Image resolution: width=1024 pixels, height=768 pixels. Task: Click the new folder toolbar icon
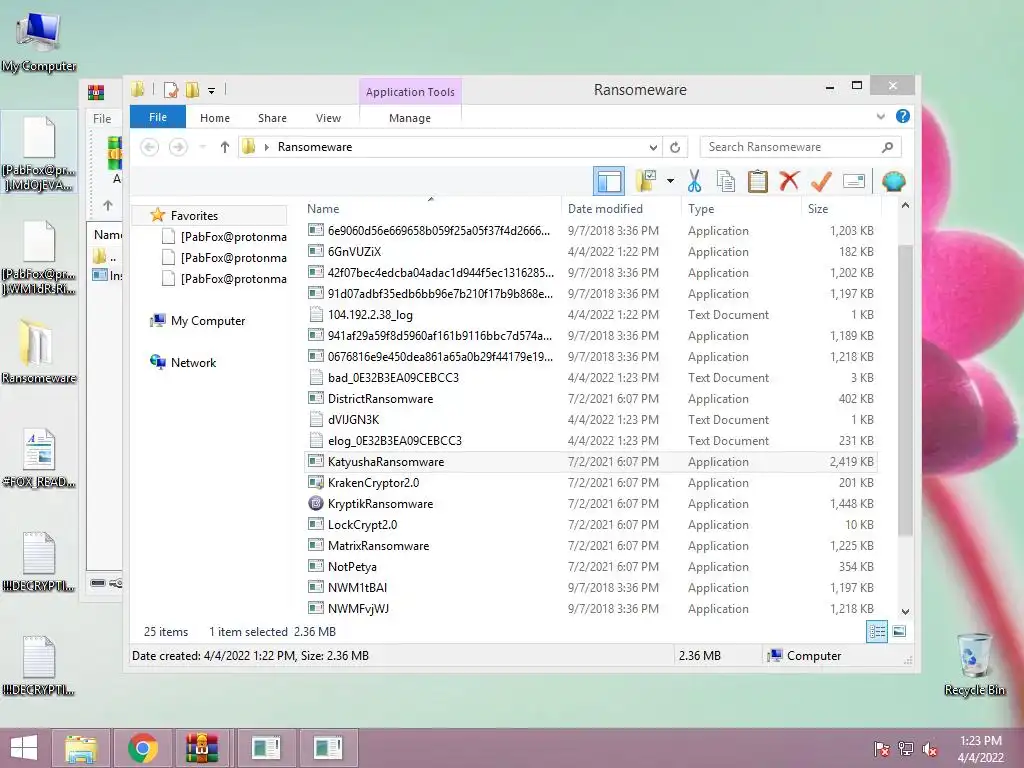[647, 181]
